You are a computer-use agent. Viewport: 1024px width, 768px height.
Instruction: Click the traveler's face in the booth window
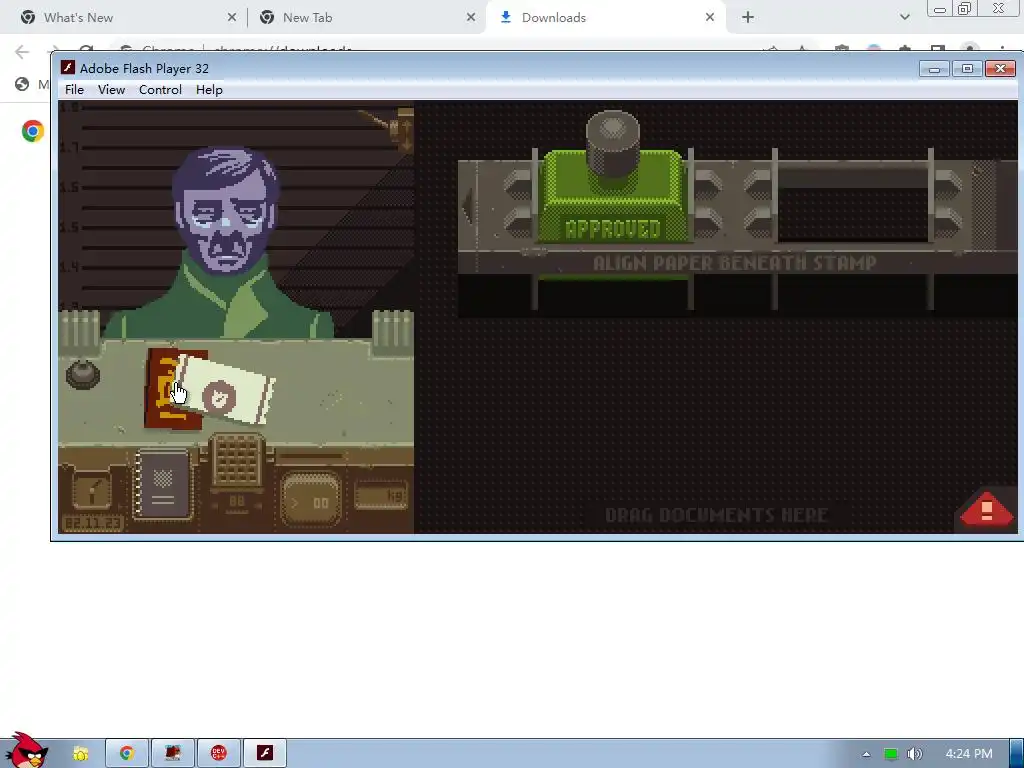pyautogui.click(x=225, y=210)
